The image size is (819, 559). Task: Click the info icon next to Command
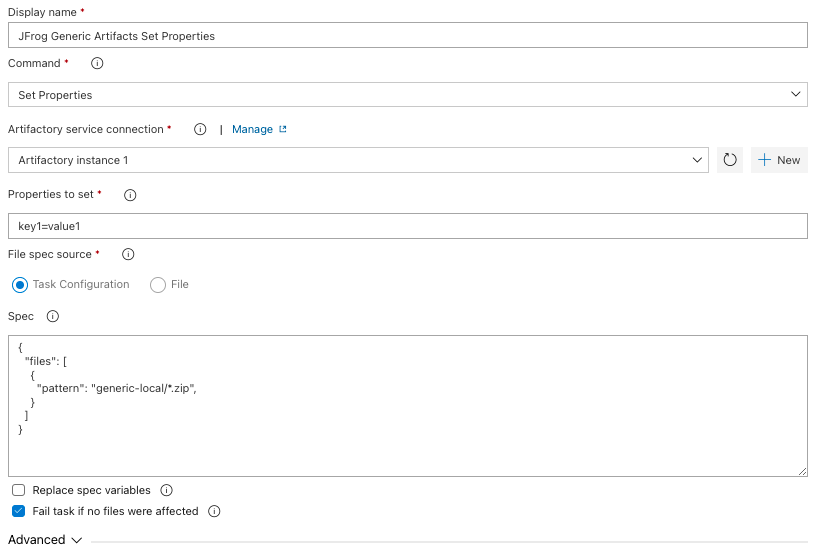pyautogui.click(x=97, y=63)
